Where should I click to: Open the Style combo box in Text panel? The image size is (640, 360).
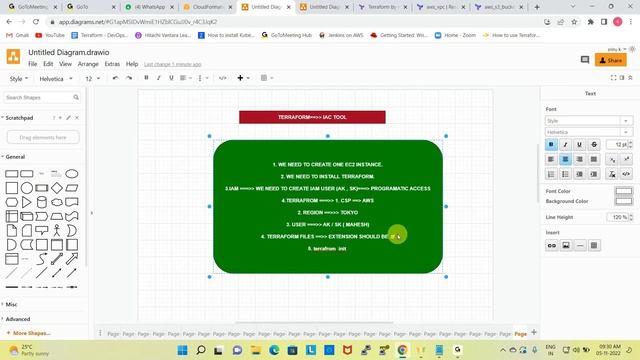coord(589,121)
